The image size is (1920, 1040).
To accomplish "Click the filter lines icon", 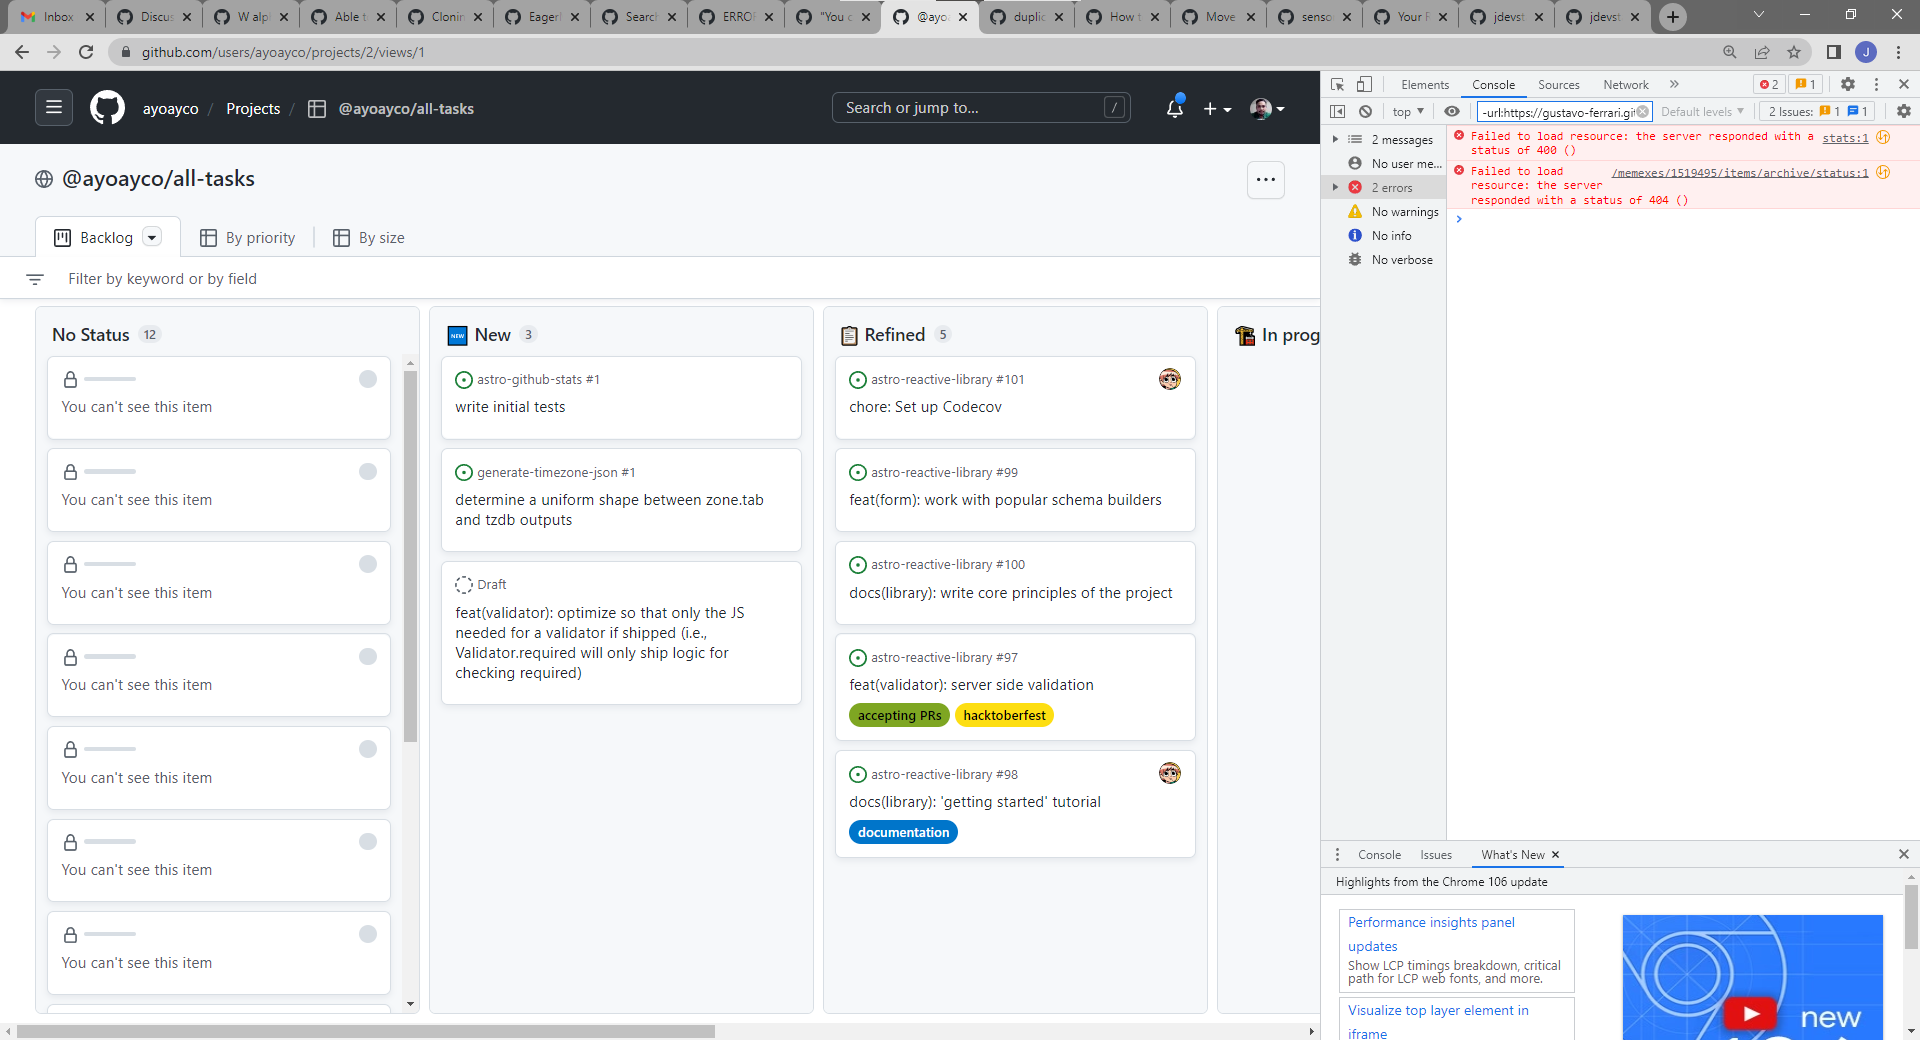I will [x=35, y=279].
